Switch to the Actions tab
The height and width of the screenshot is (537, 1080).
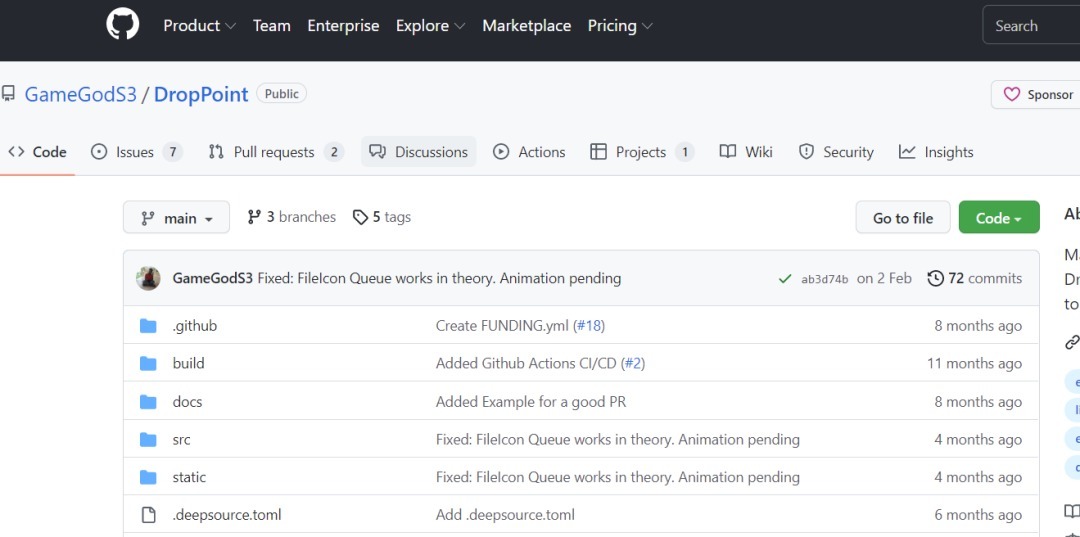pos(529,152)
